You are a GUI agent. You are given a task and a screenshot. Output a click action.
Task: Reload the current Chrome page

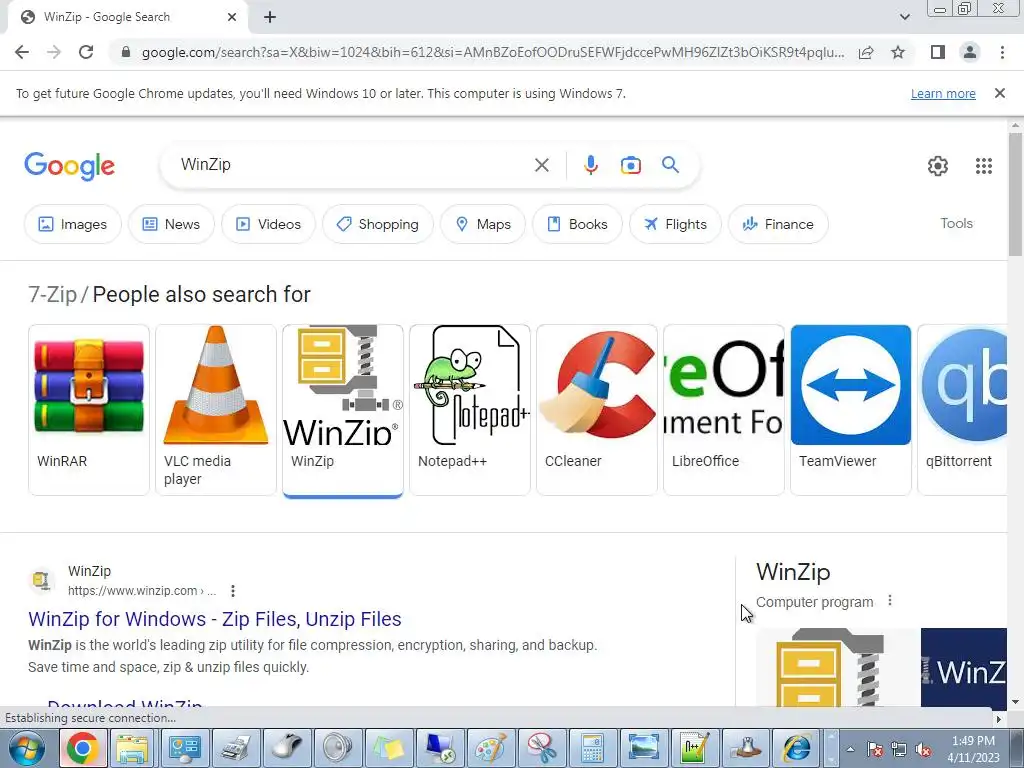(86, 52)
